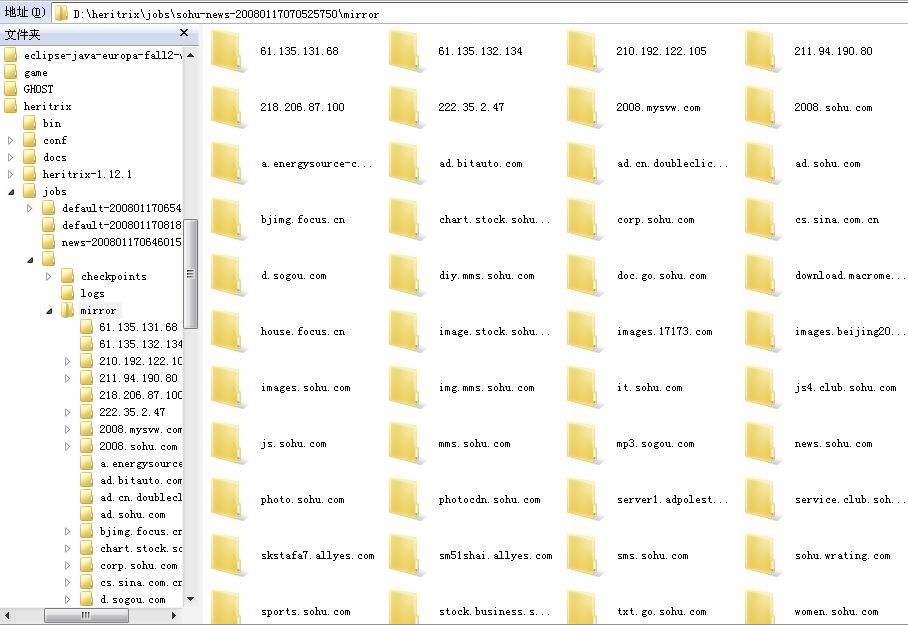The height and width of the screenshot is (625, 908).
Task: Select eclipse-java-europa-fall2 in the tree
Action: tap(102, 55)
